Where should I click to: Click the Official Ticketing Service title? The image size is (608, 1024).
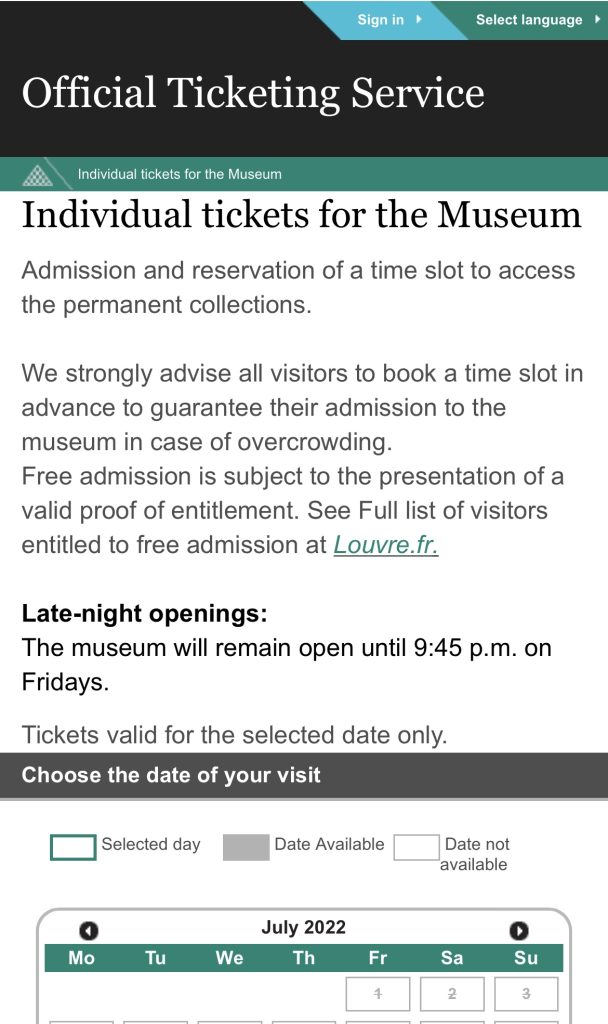click(253, 94)
